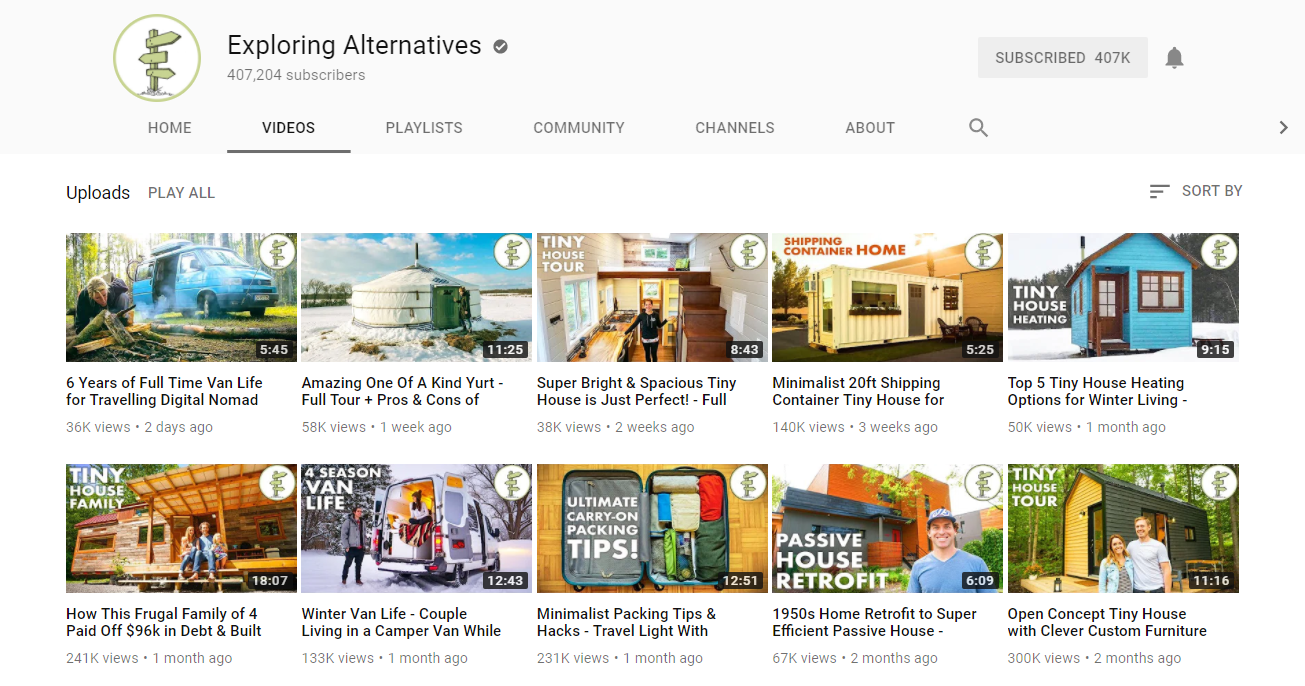The height and width of the screenshot is (686, 1305).
Task: Click '231K views • 1 month ago' text
Action: pos(620,658)
